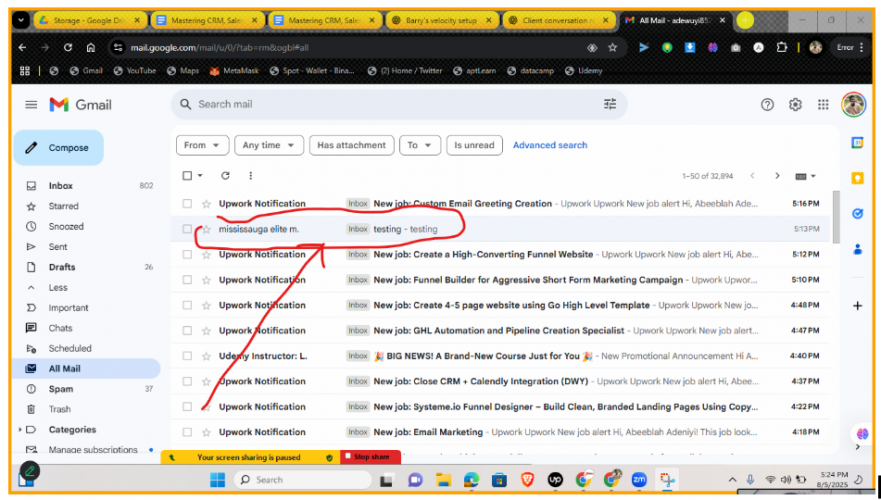The height and width of the screenshot is (500, 881).
Task: Go to the next page of mail
Action: (777, 176)
